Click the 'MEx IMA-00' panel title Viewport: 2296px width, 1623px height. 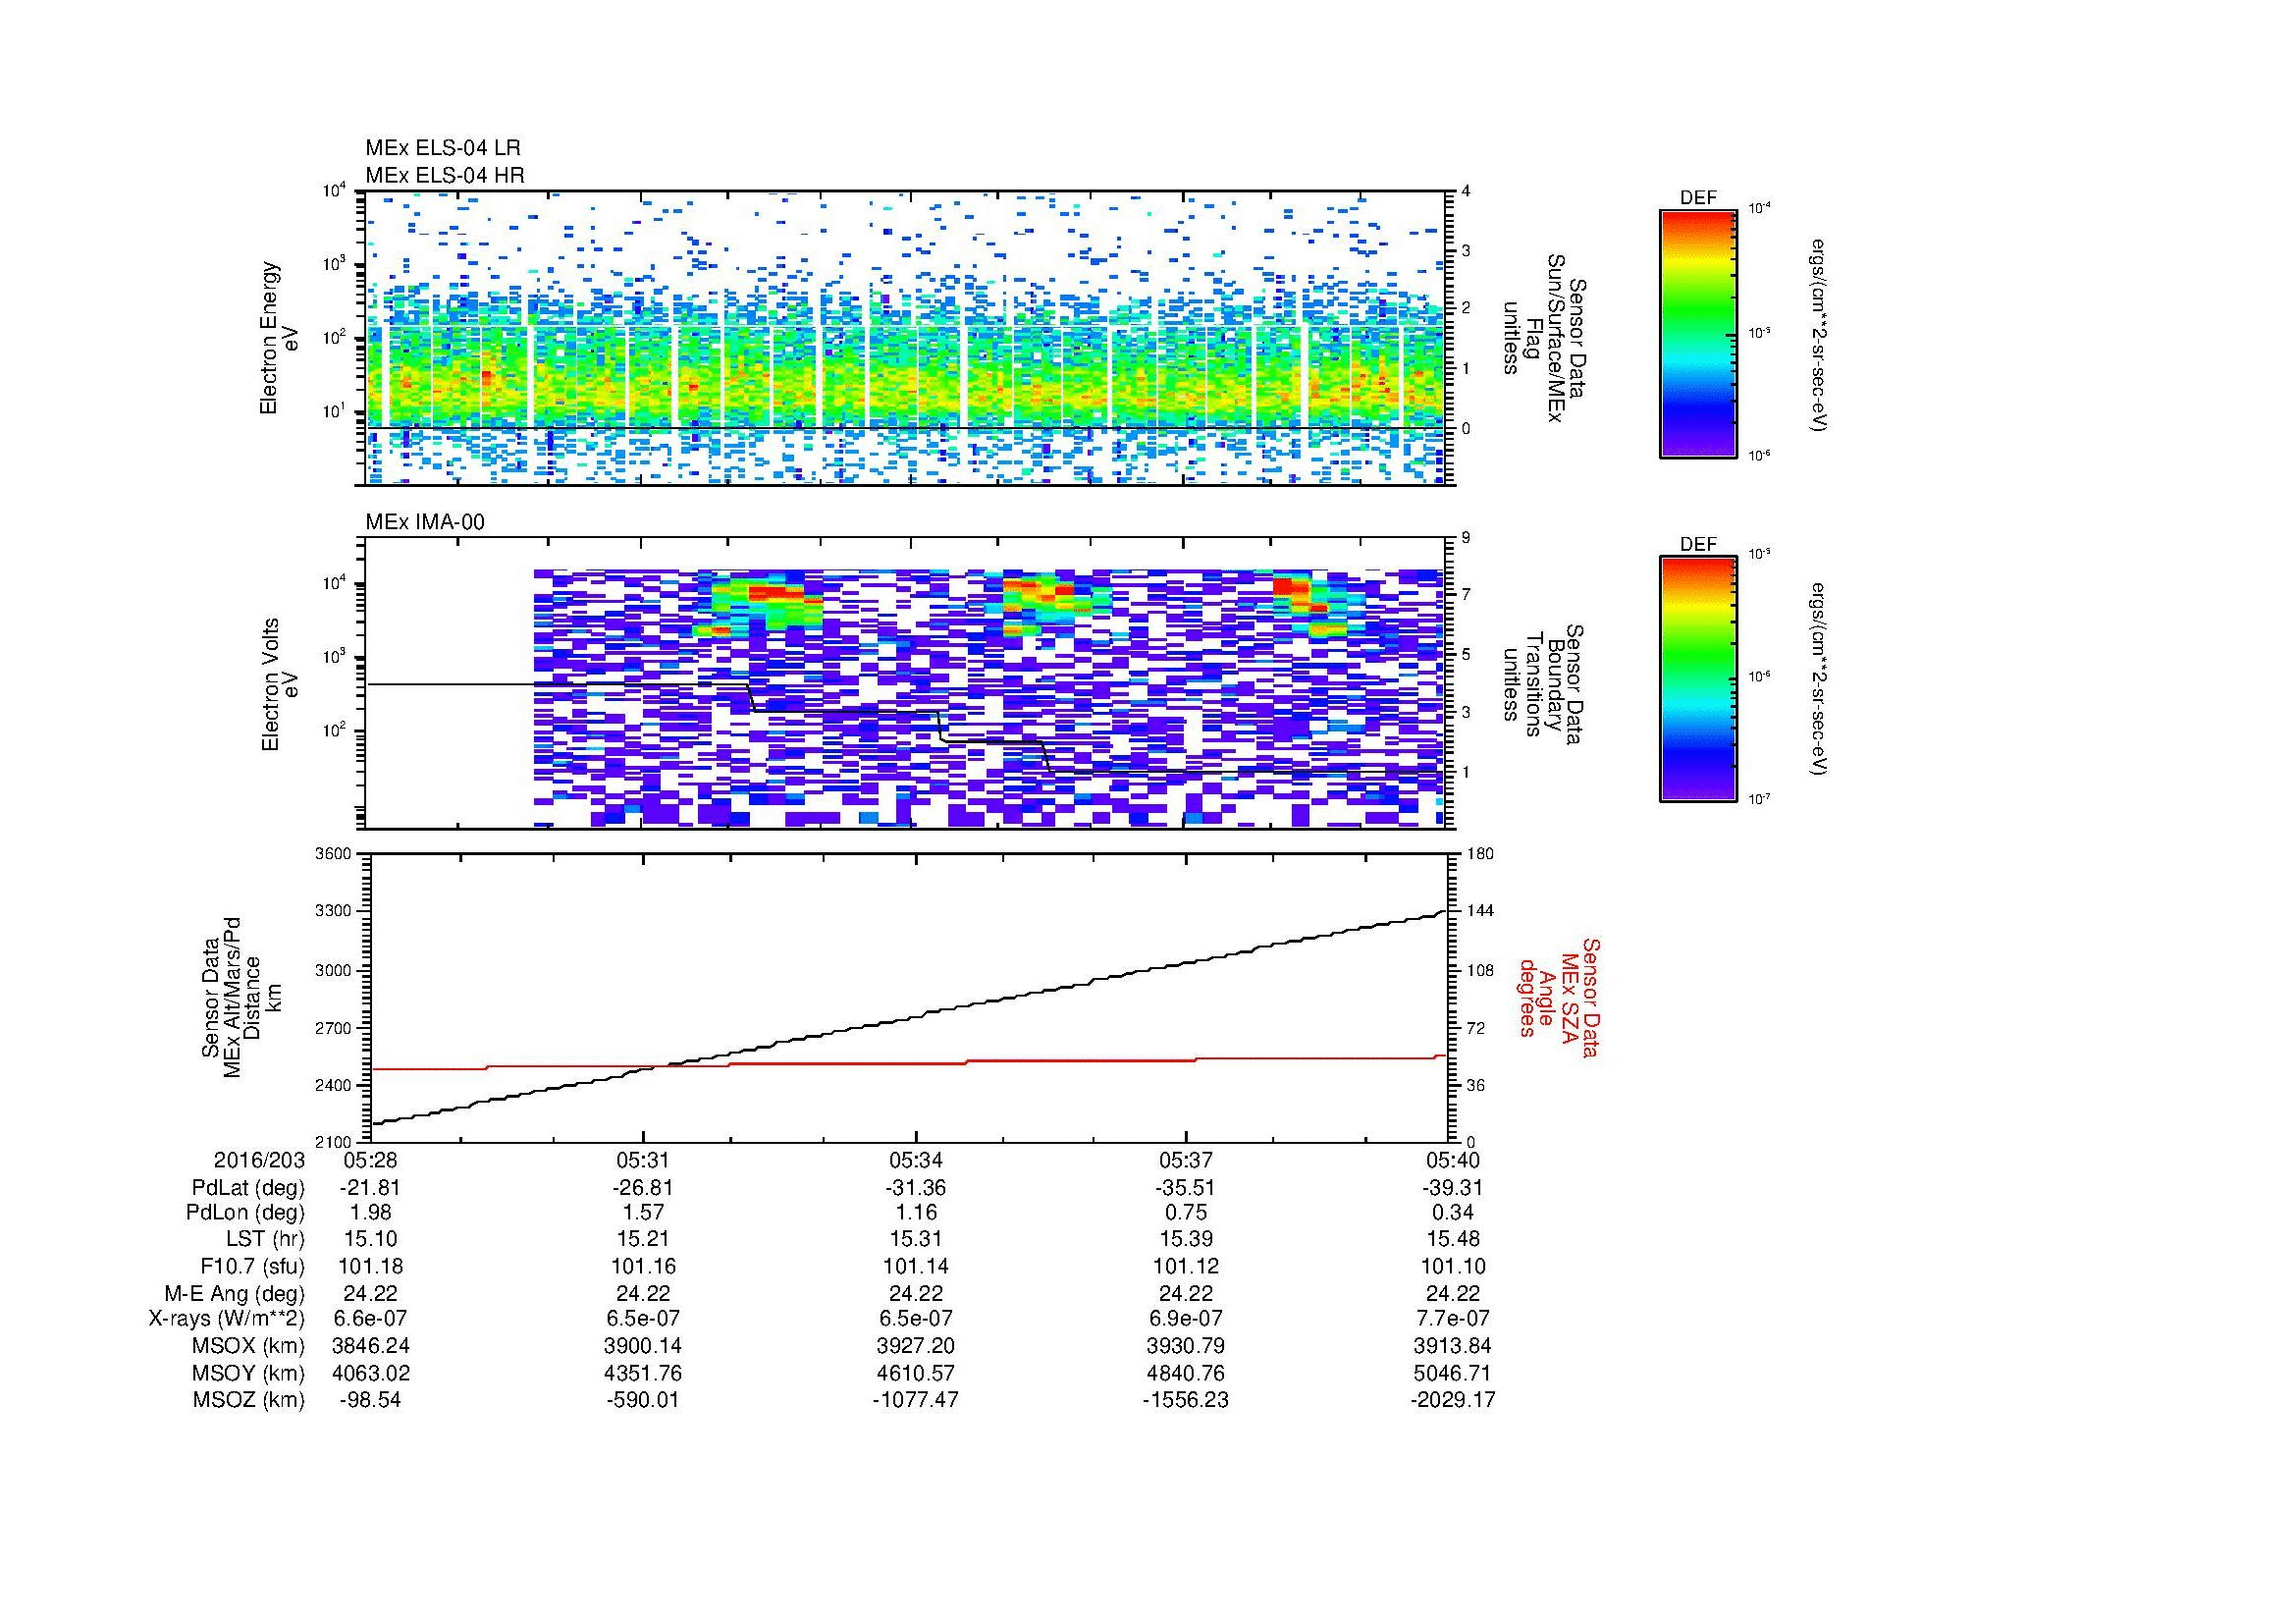(425, 522)
